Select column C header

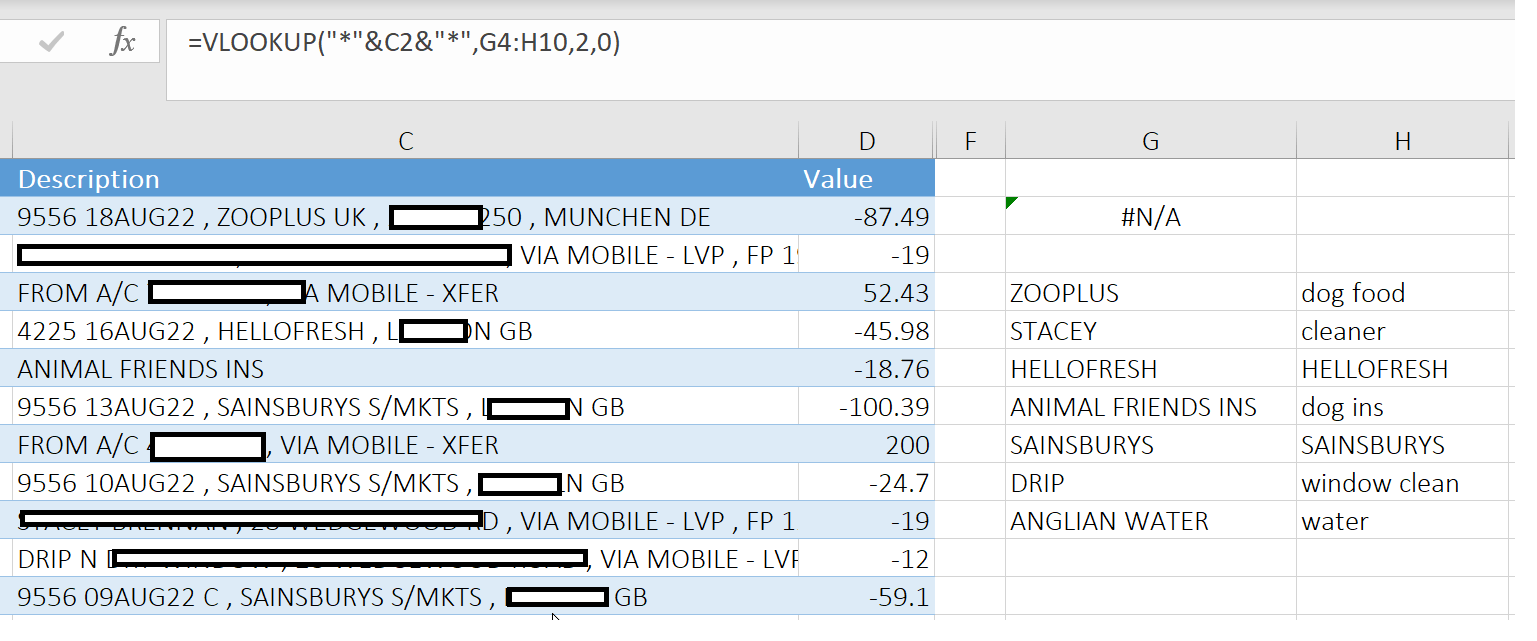405,141
